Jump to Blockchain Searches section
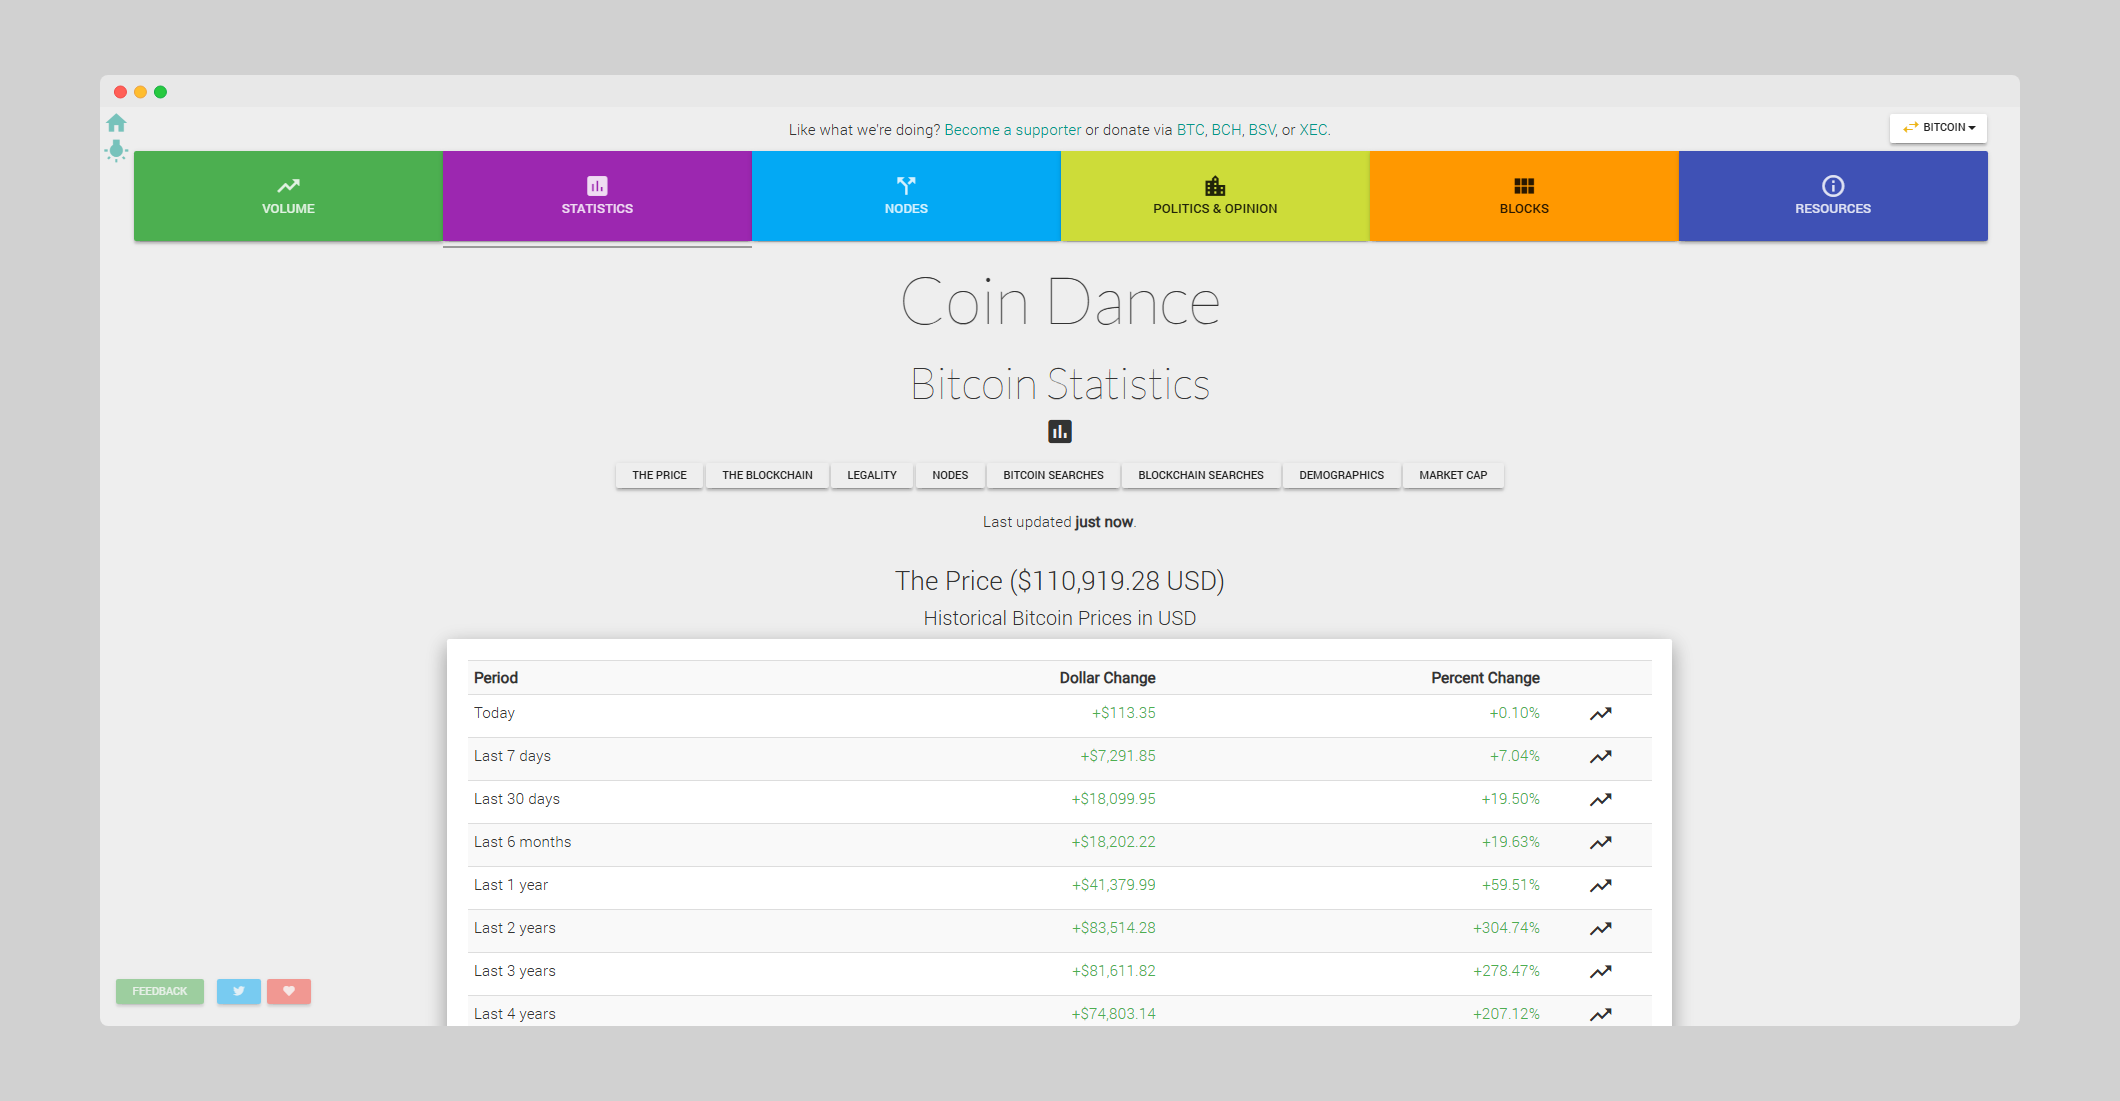The width and height of the screenshot is (2120, 1101). tap(1201, 475)
